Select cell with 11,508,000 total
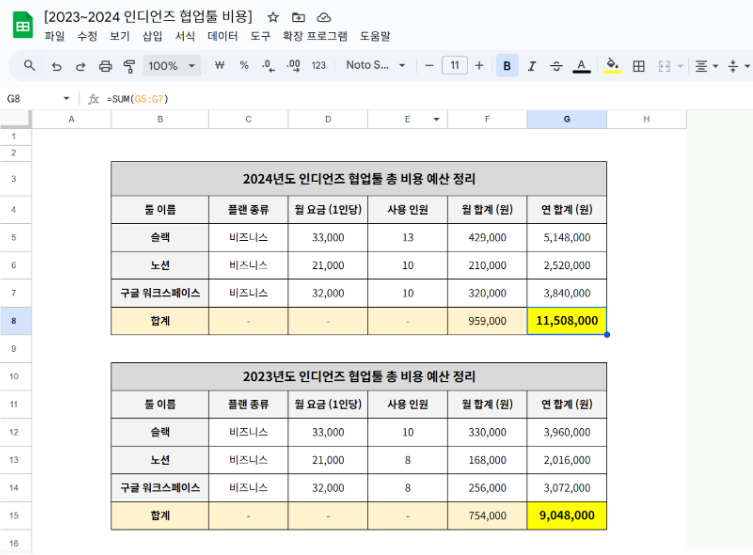Viewport: 753px width, 555px height. click(567, 321)
